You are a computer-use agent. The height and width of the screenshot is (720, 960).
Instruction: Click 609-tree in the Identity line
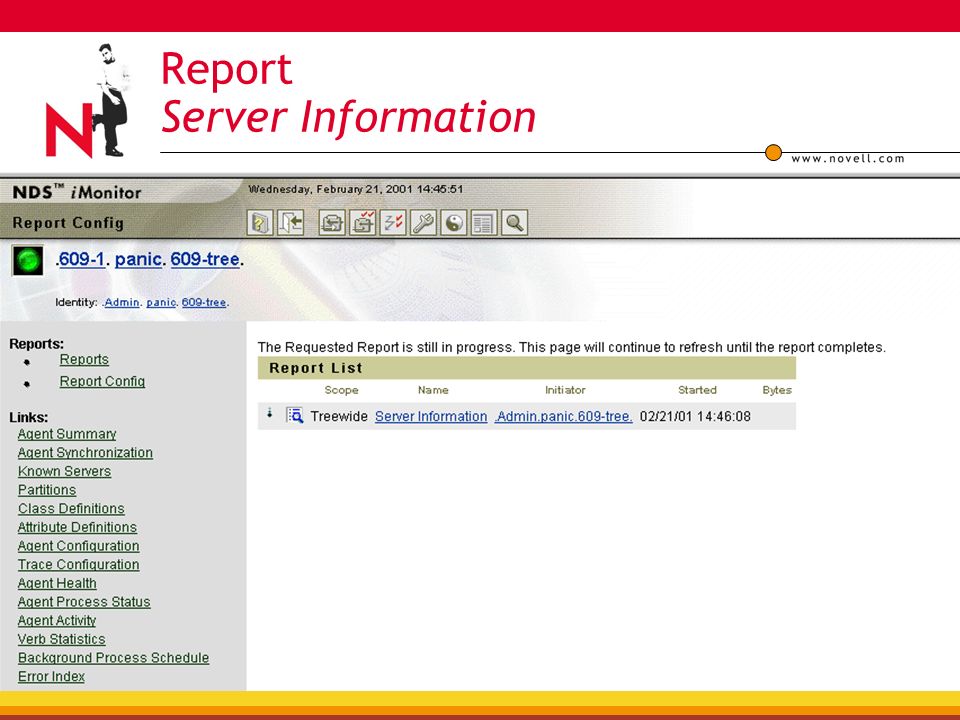click(204, 302)
